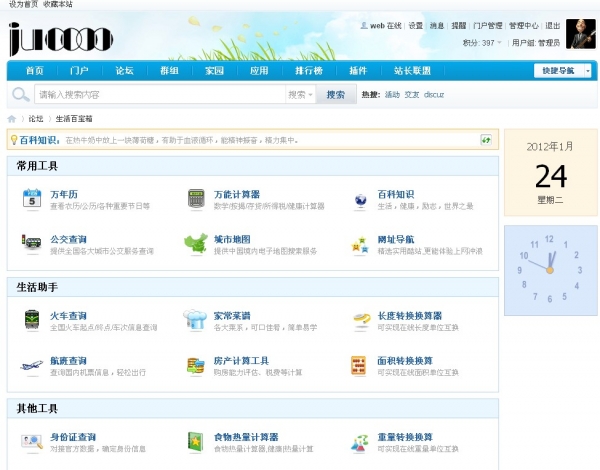Go to the 群组 nav tab
The width and height of the screenshot is (600, 470).
click(169, 70)
